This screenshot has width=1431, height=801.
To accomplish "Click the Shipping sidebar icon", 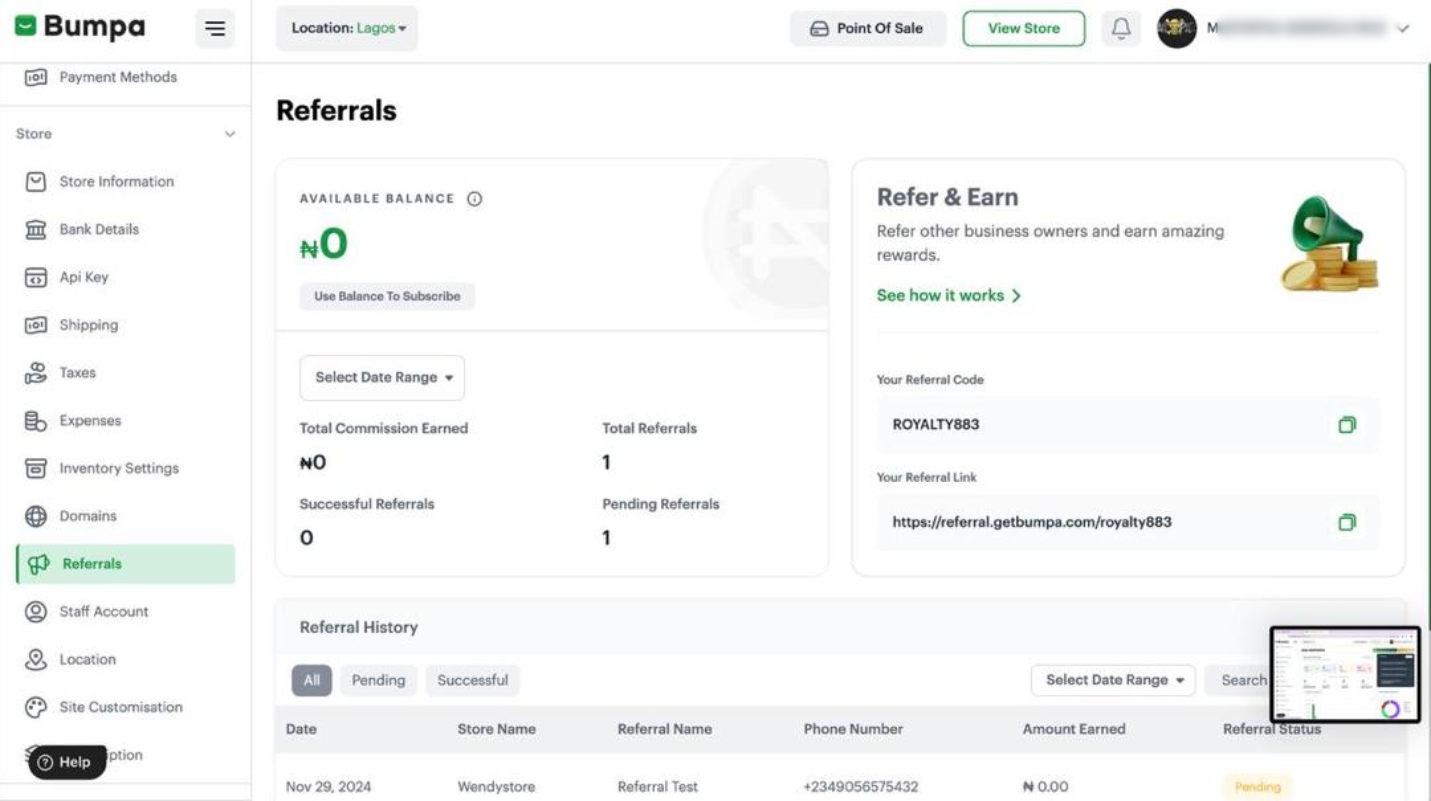I will [x=36, y=326].
